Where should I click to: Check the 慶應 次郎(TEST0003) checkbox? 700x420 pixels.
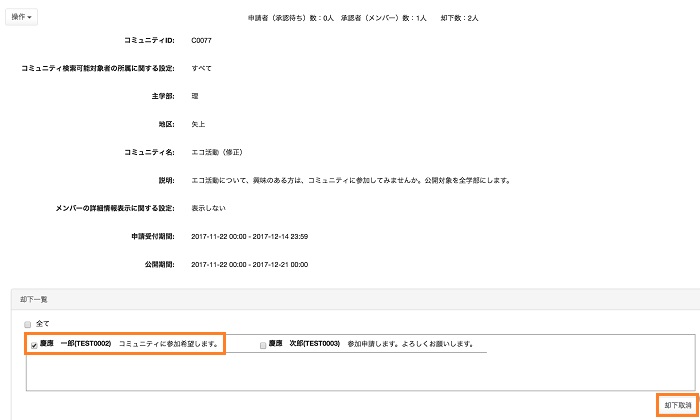[x=263, y=345]
